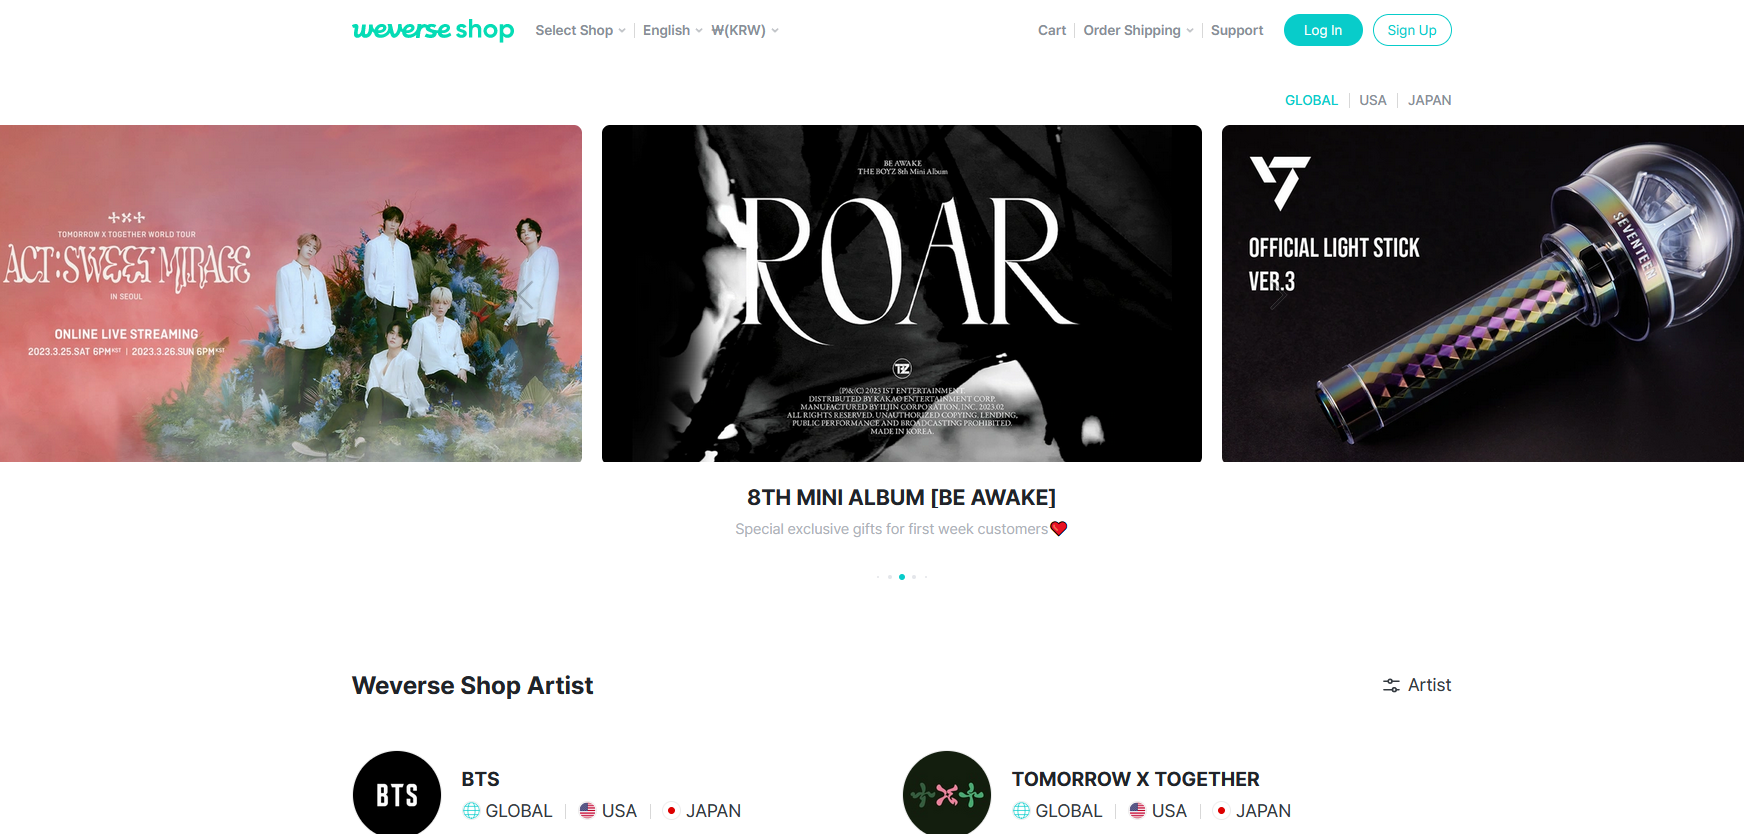Click the Artist filter sliders icon
Image resolution: width=1744 pixels, height=834 pixels.
[1391, 685]
